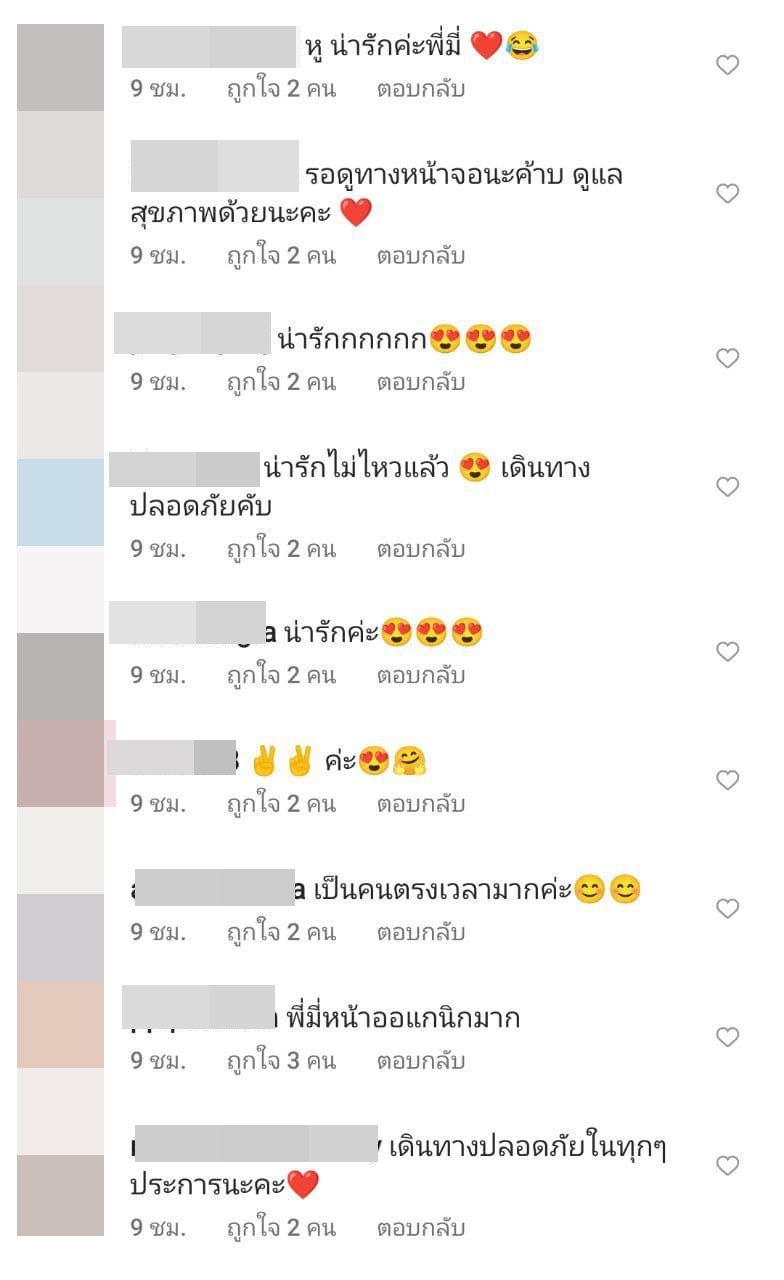This screenshot has width=784, height=1280.
Task: Like the 'น่ารักค่ะ' heart-eyes comment
Action: (728, 652)
